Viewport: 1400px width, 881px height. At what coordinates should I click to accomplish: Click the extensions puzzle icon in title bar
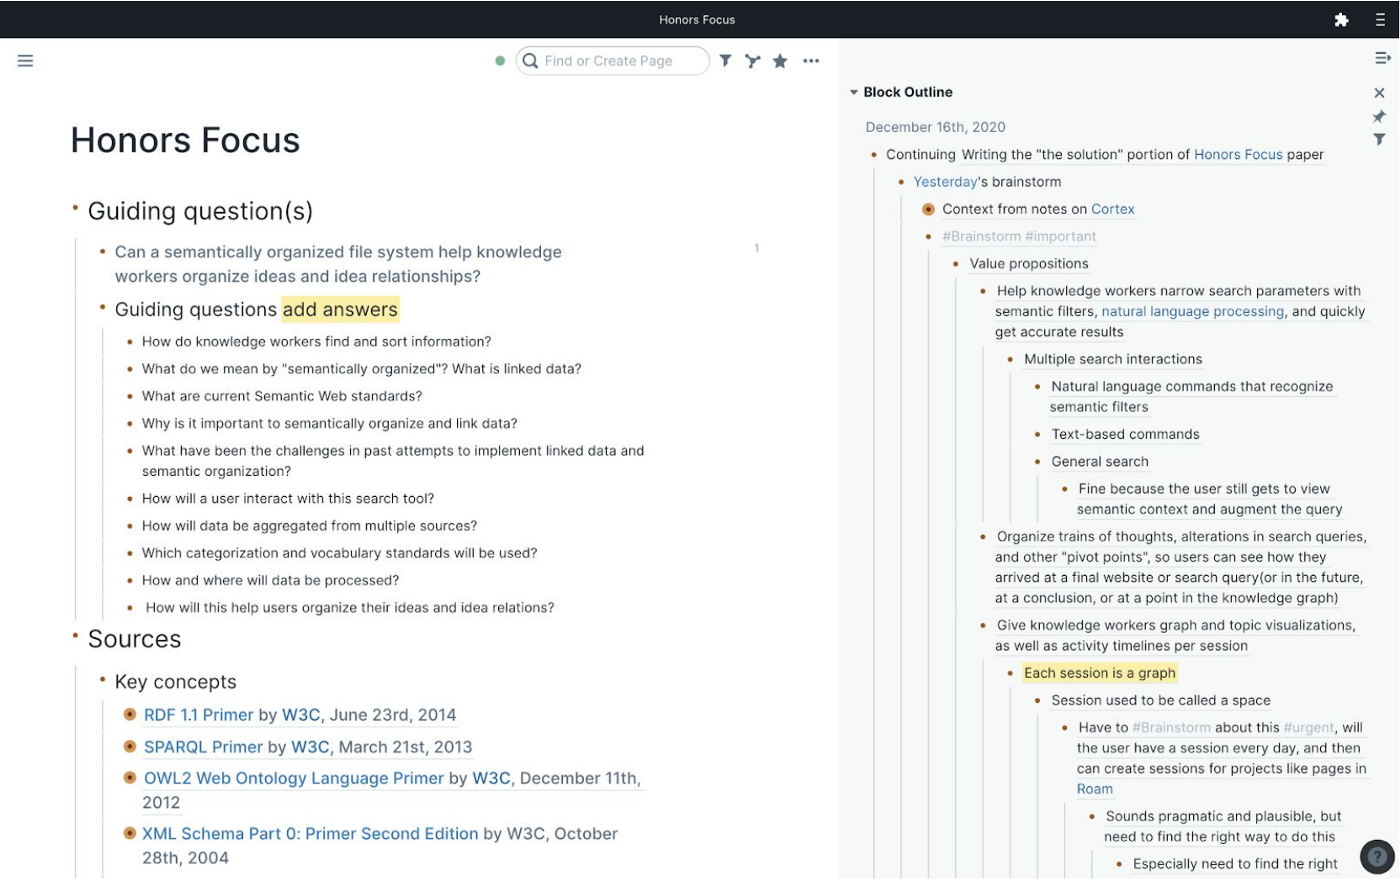pos(1341,19)
